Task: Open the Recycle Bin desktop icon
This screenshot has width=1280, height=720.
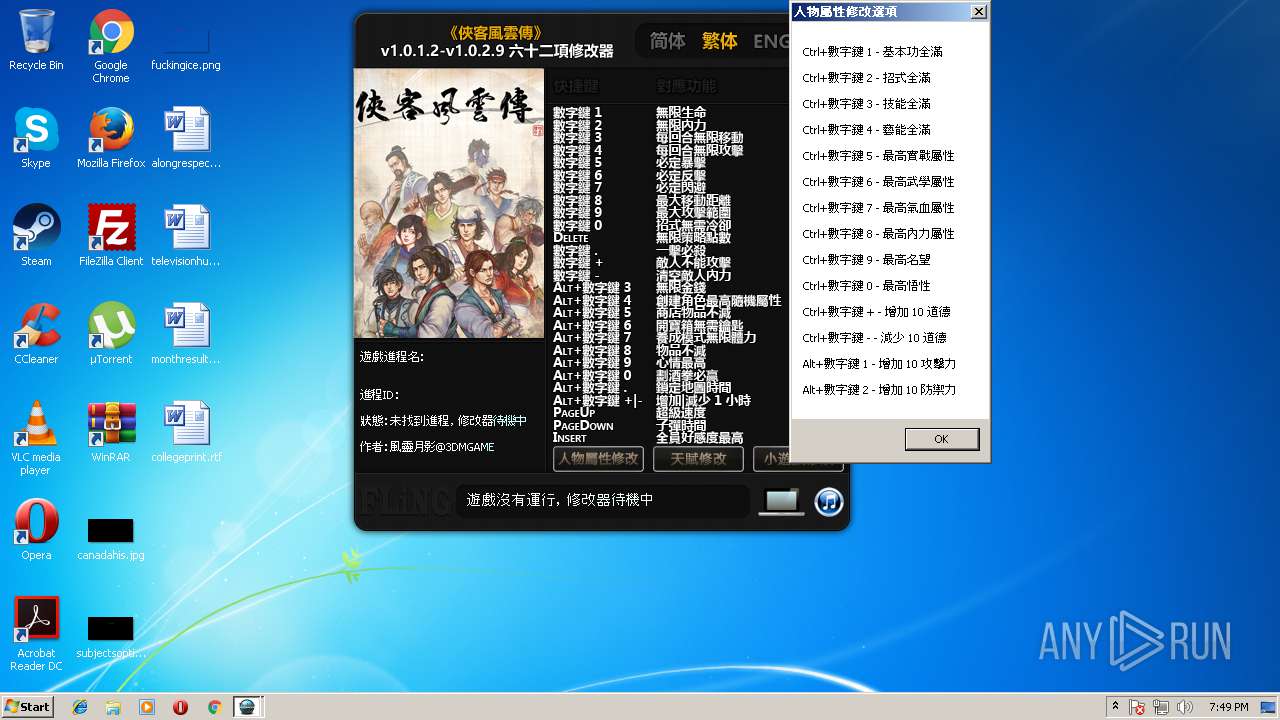Action: click(36, 40)
